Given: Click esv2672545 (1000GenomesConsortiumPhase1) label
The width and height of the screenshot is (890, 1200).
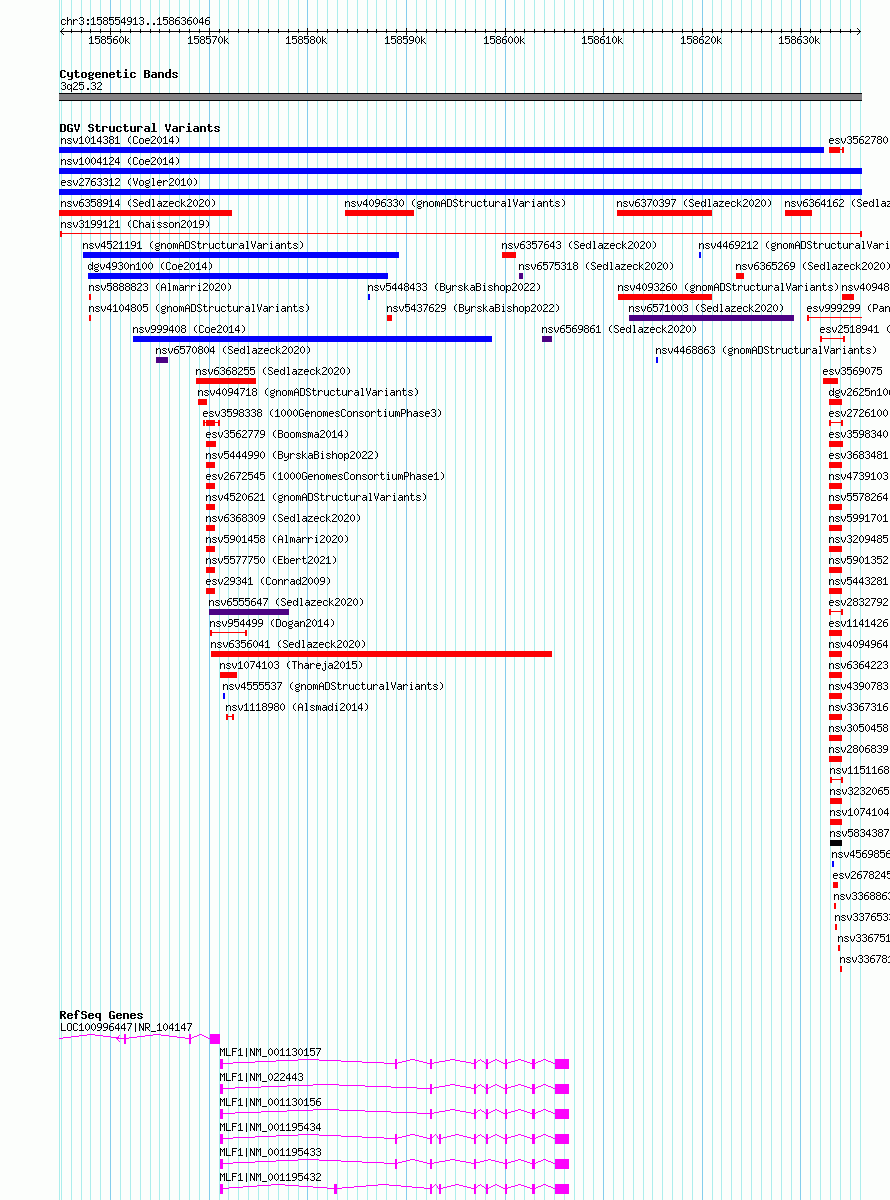Looking at the screenshot, I should (x=326, y=476).
